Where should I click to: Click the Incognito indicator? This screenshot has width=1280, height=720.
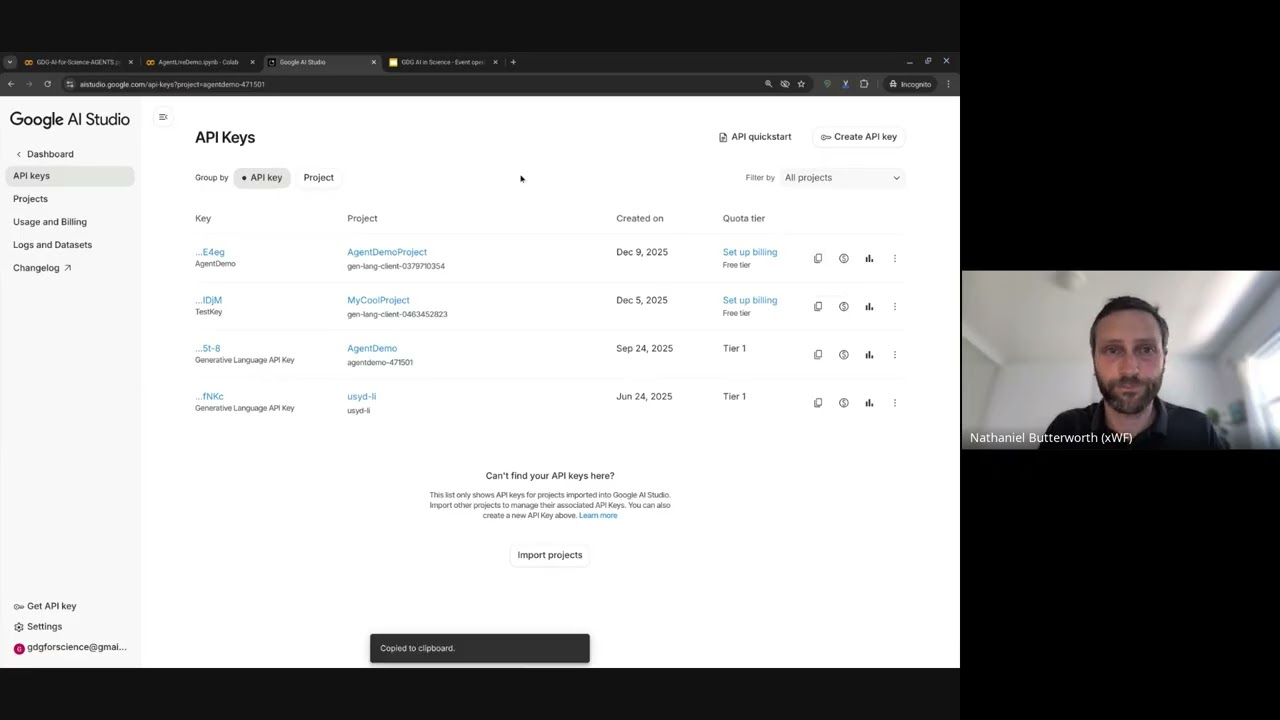tap(910, 84)
